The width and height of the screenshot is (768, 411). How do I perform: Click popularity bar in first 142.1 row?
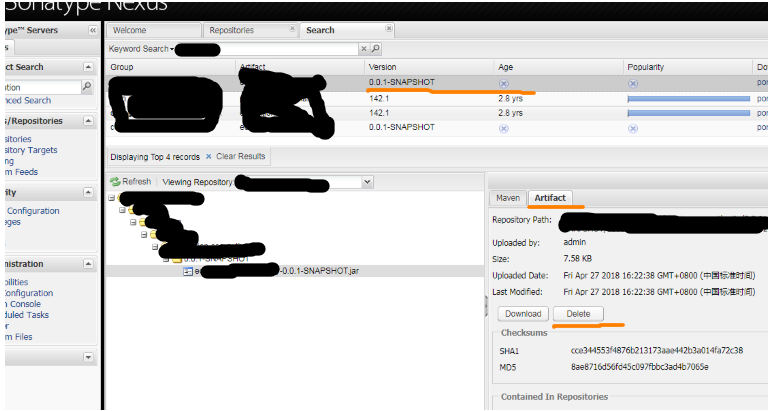[689, 99]
